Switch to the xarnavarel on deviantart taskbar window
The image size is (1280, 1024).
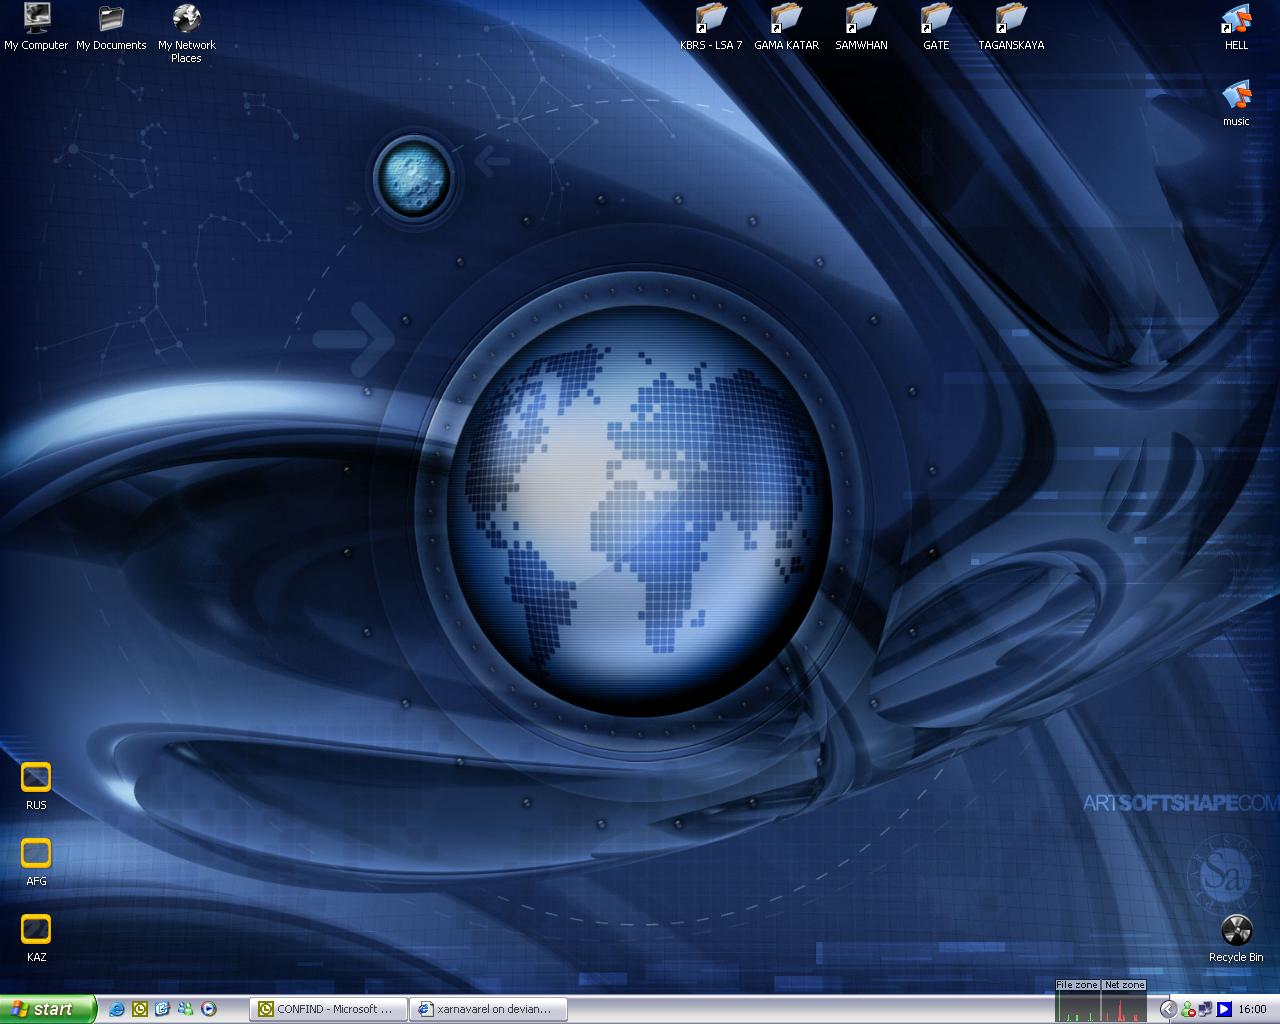[489, 1009]
